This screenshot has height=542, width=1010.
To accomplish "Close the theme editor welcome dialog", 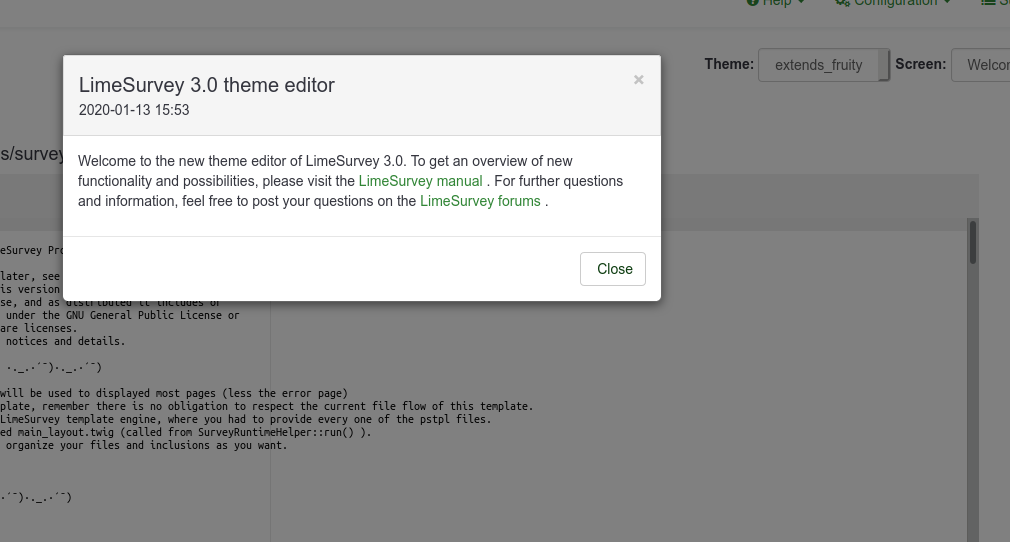I will pos(613,269).
